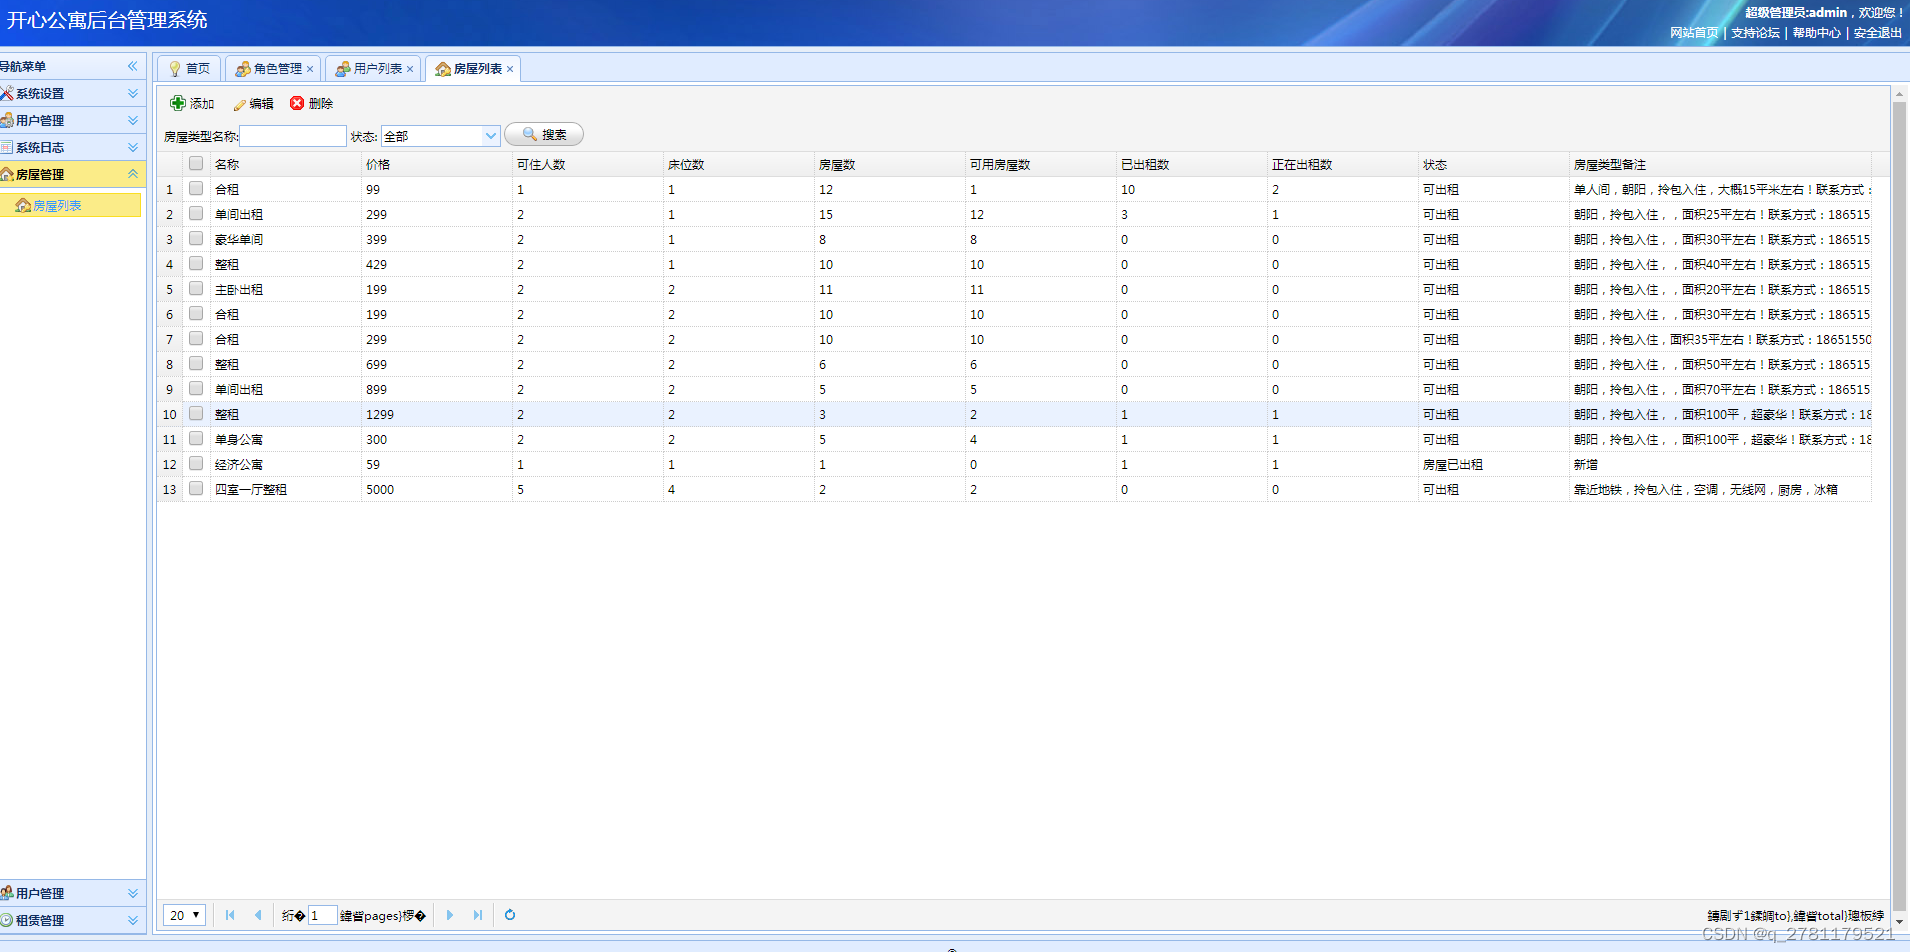1910x952 pixels.
Task: Click the 经济公寓 name cell
Action: click(285, 464)
